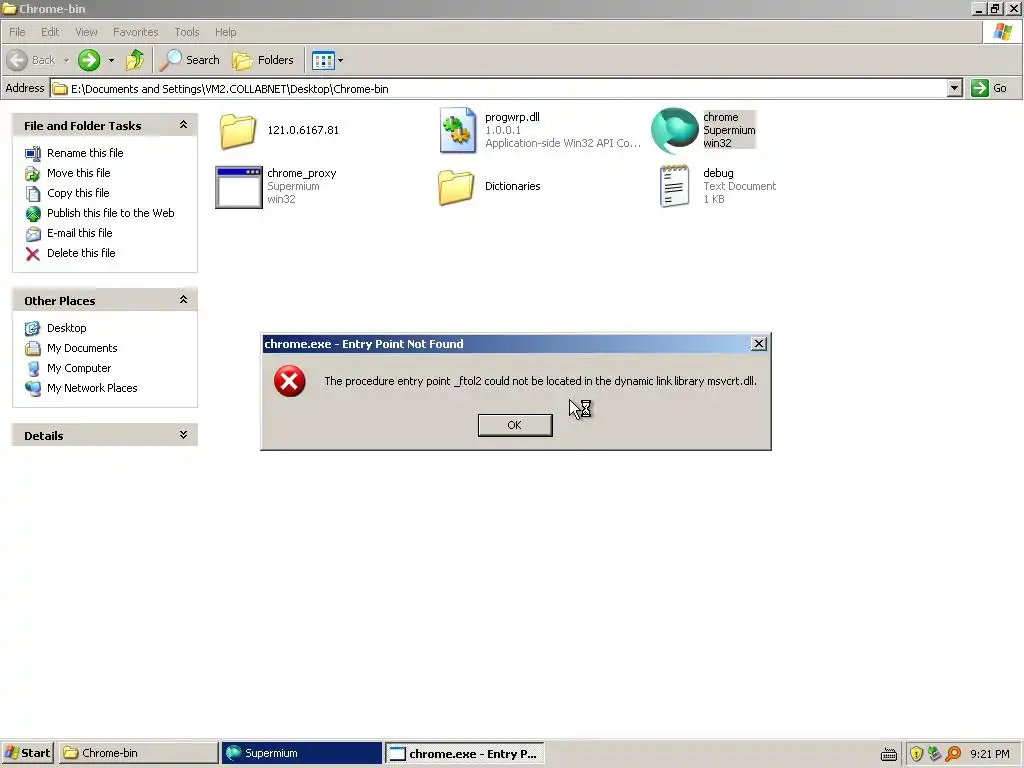The width and height of the screenshot is (1024, 768).
Task: Click the My Network Places icon
Action: point(33,389)
